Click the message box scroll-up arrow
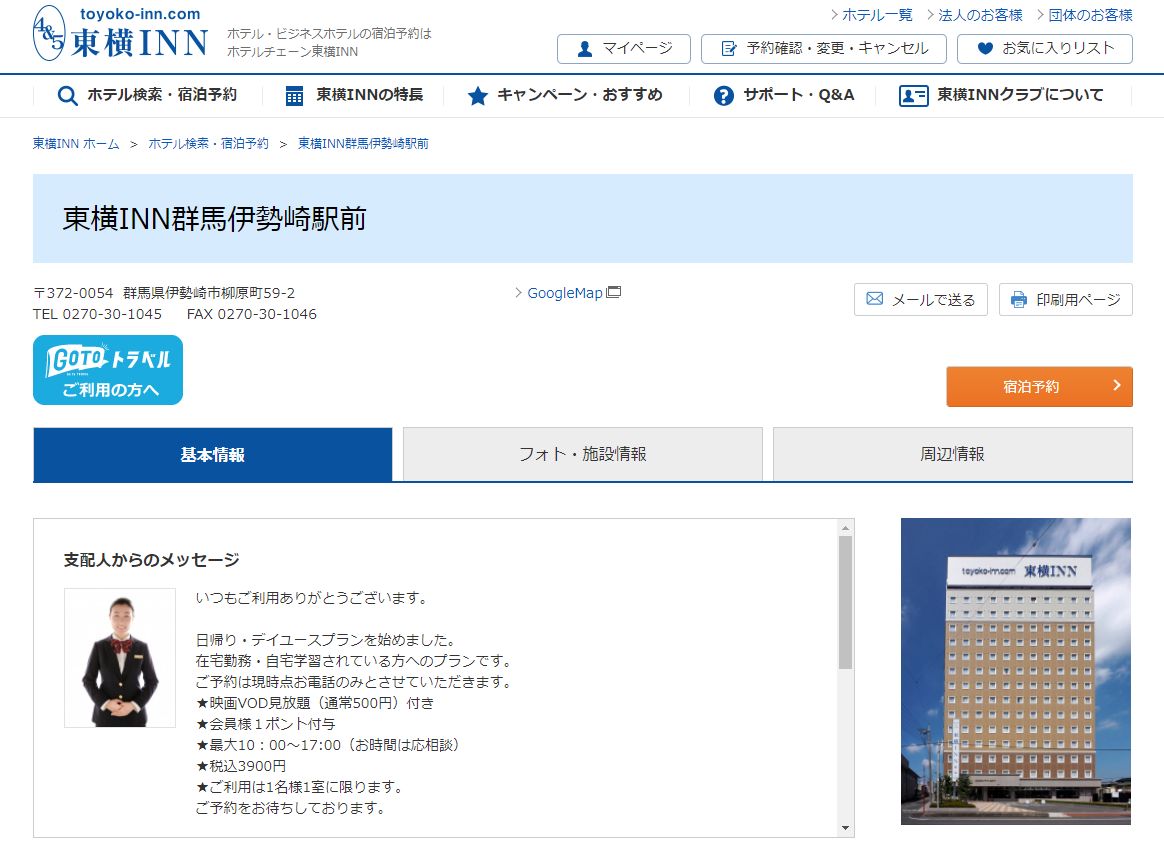This screenshot has width=1164, height=850. point(846,528)
